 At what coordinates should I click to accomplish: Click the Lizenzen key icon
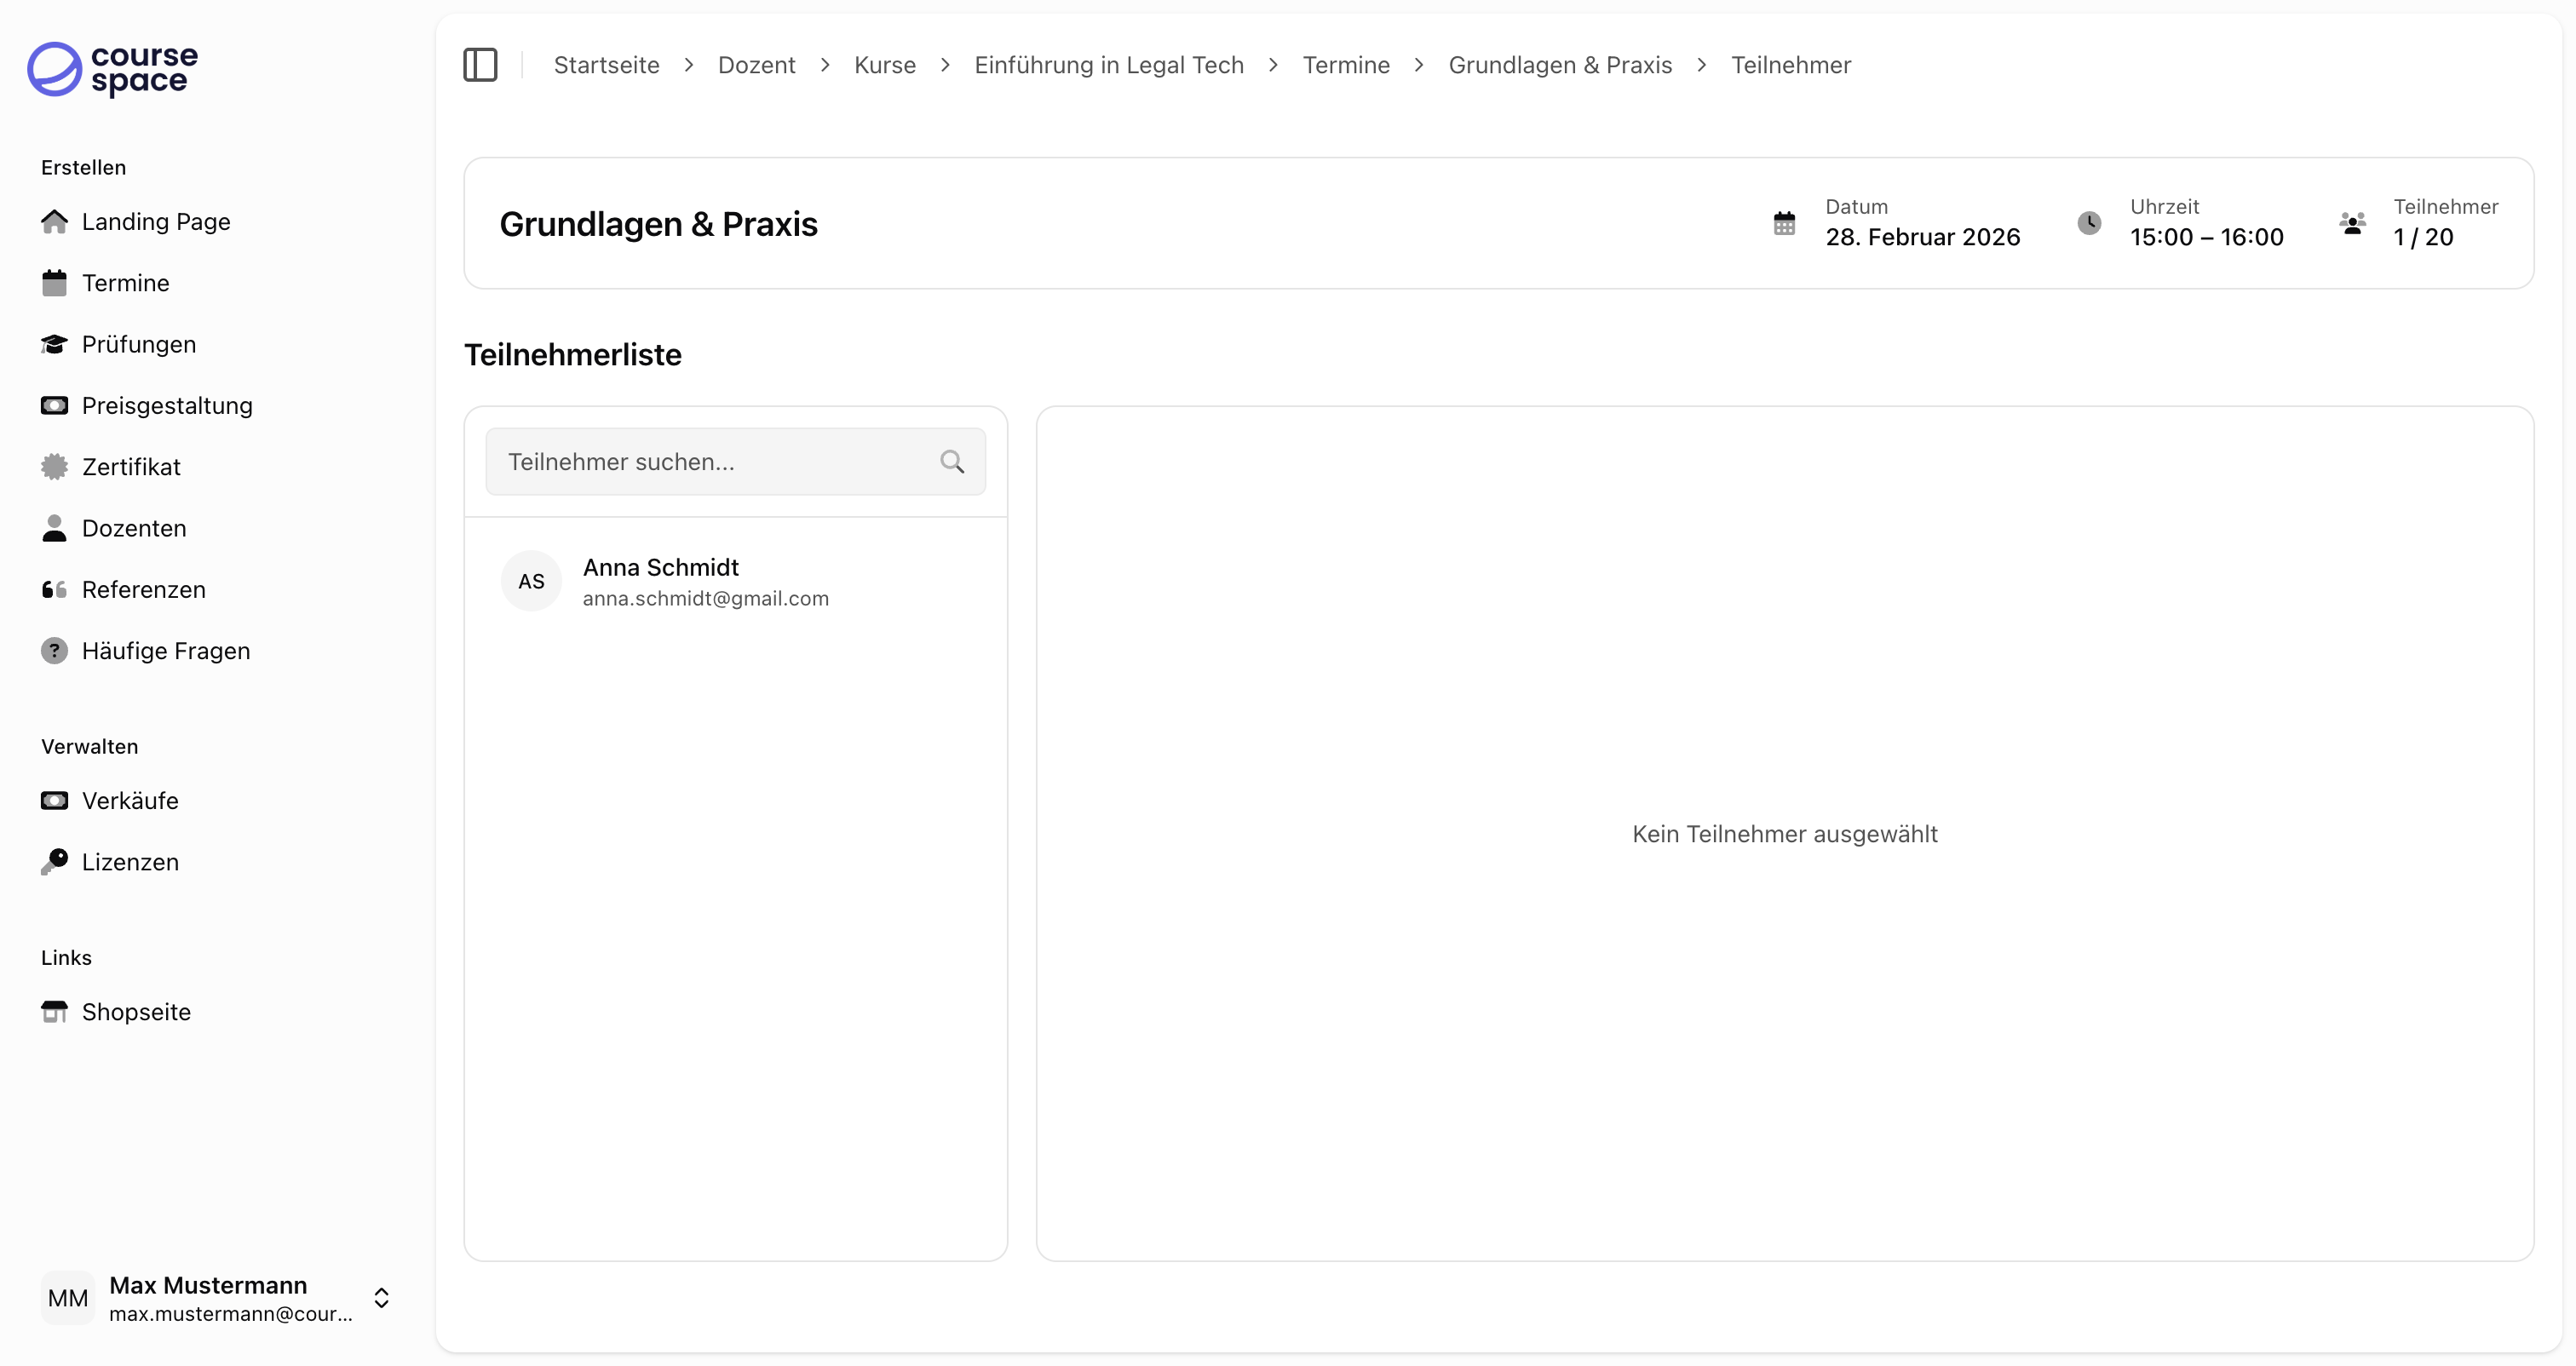(54, 862)
